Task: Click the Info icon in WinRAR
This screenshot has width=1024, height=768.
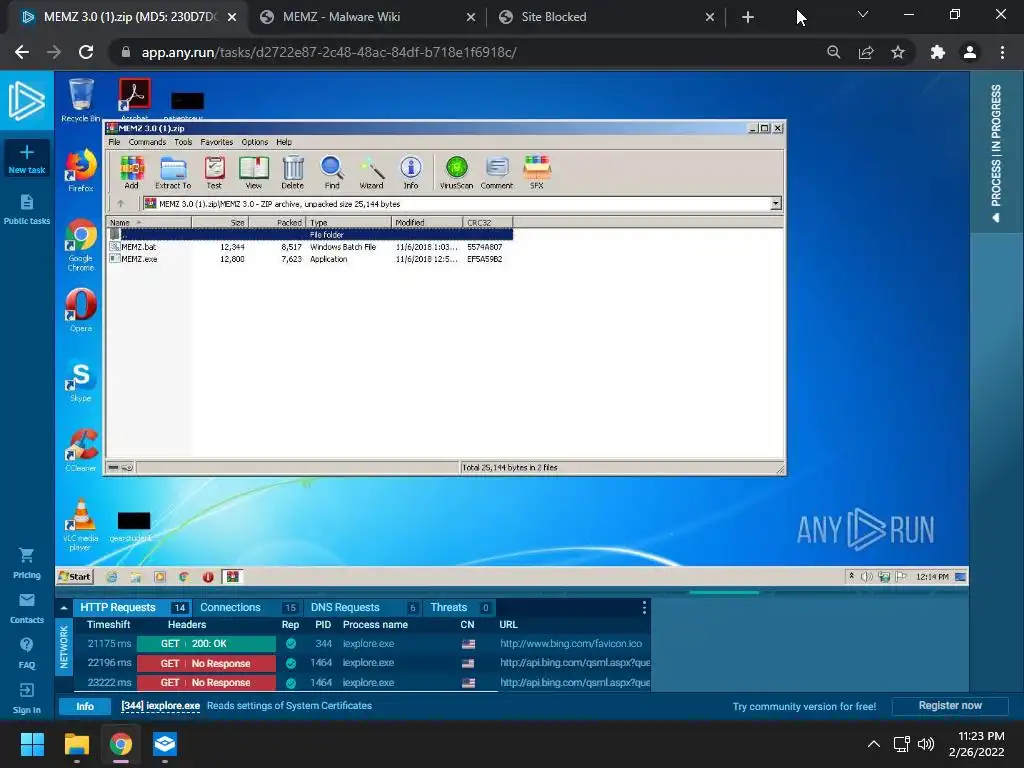Action: point(411,172)
